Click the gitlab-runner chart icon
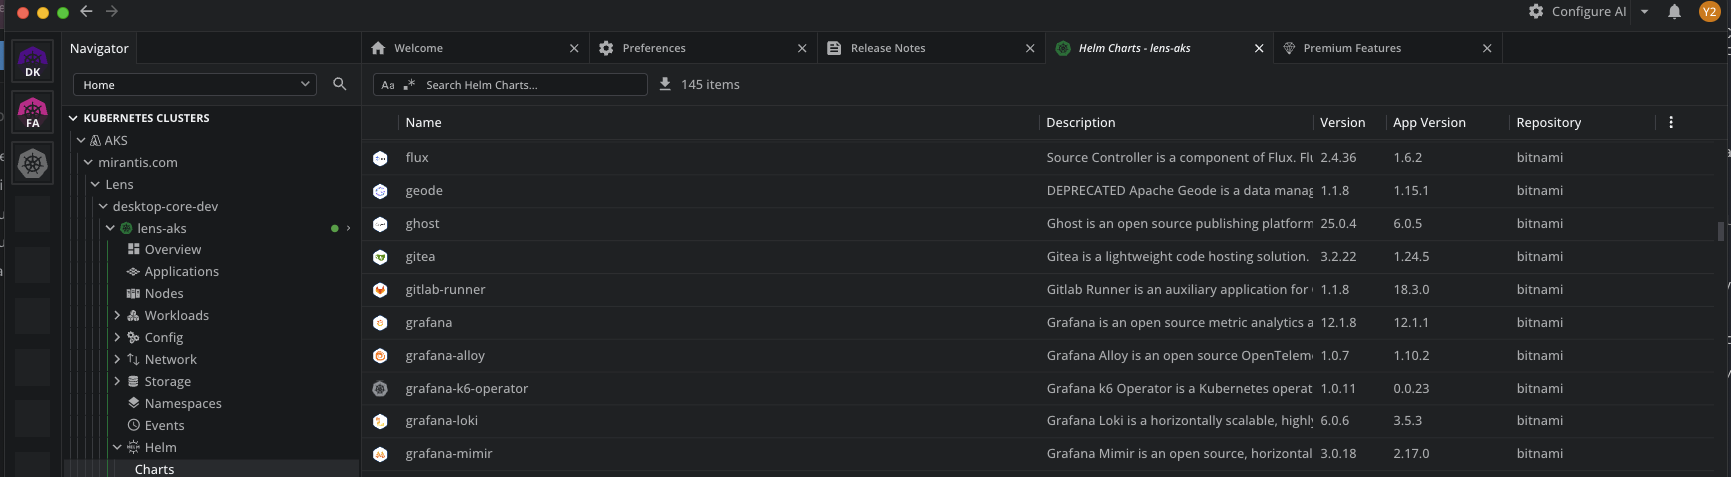The width and height of the screenshot is (1731, 477). [x=380, y=290]
